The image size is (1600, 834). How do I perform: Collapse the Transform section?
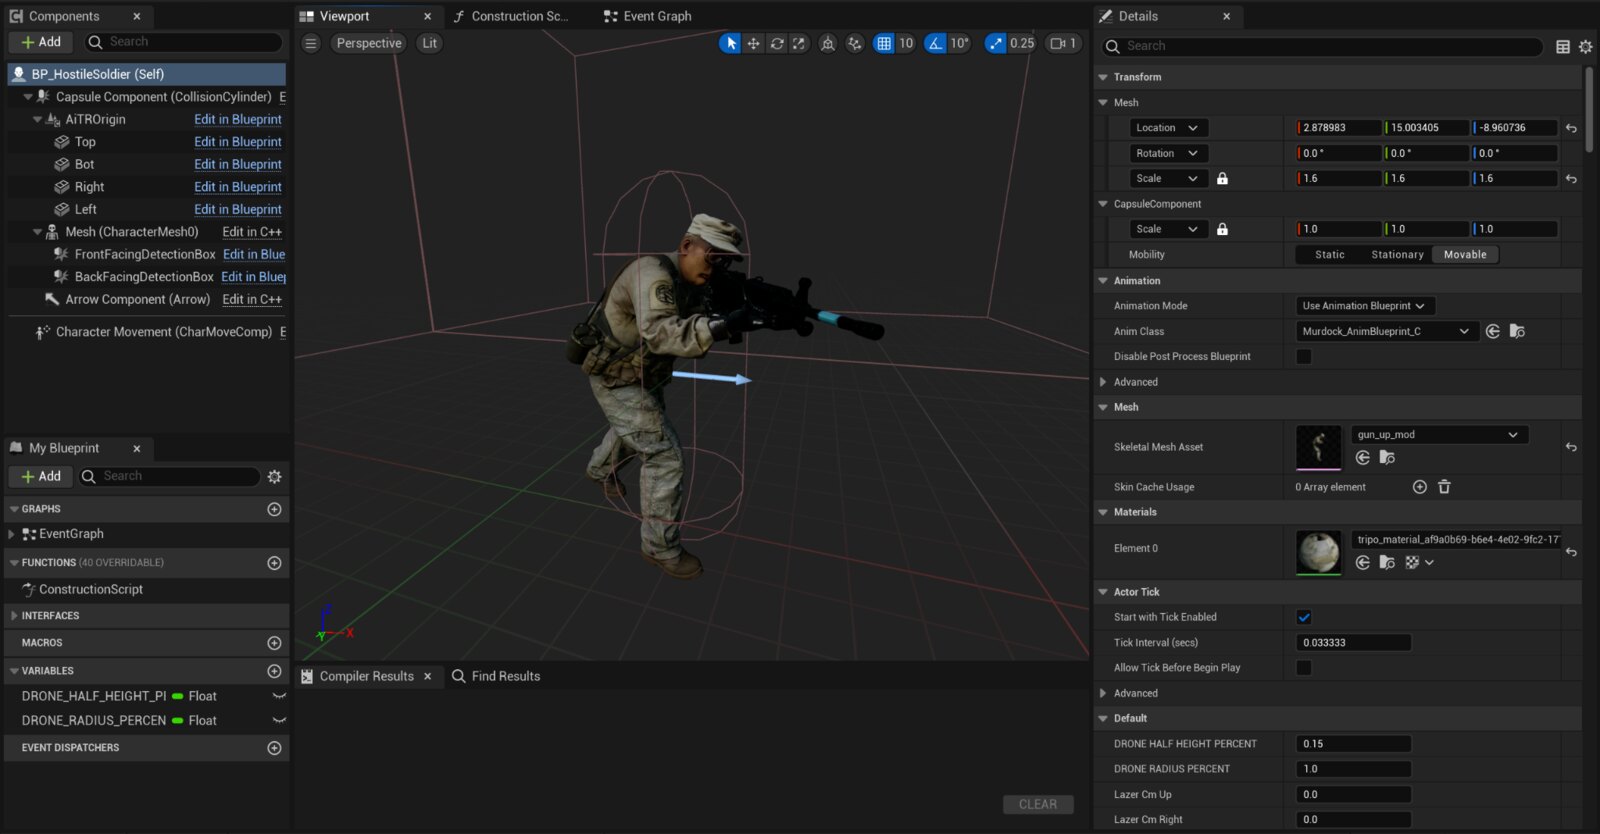tap(1103, 77)
